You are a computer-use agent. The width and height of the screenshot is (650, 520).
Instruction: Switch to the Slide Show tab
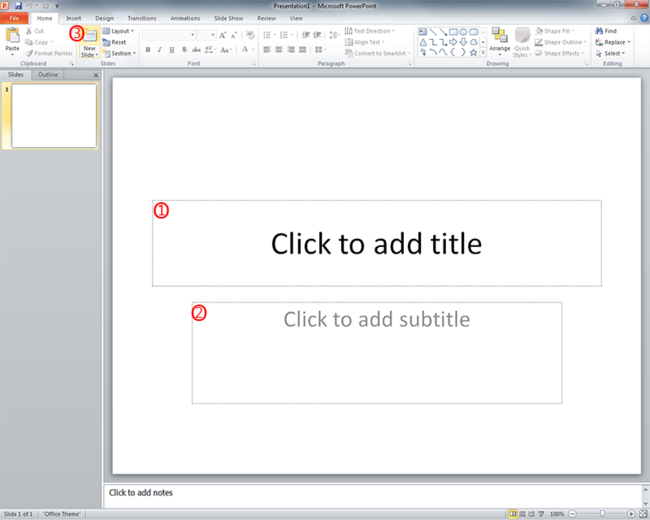tap(228, 18)
